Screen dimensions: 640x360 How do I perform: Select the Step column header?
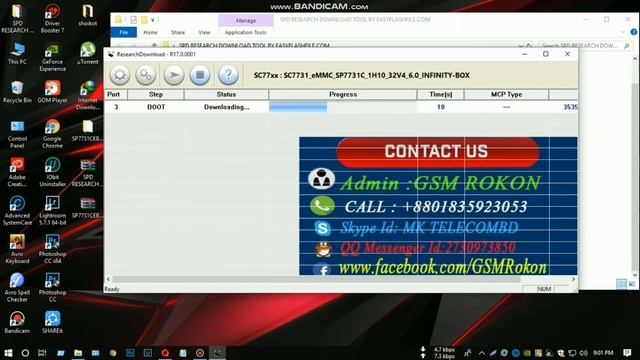click(156, 94)
